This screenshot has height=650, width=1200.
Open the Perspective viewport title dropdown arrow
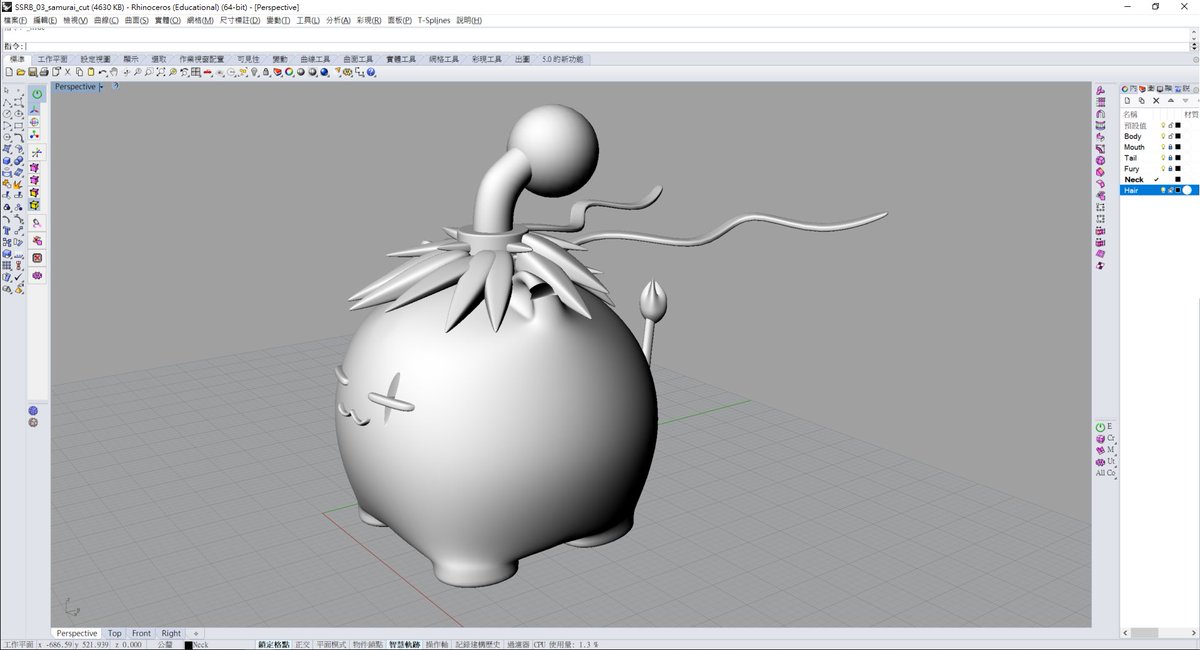point(102,87)
